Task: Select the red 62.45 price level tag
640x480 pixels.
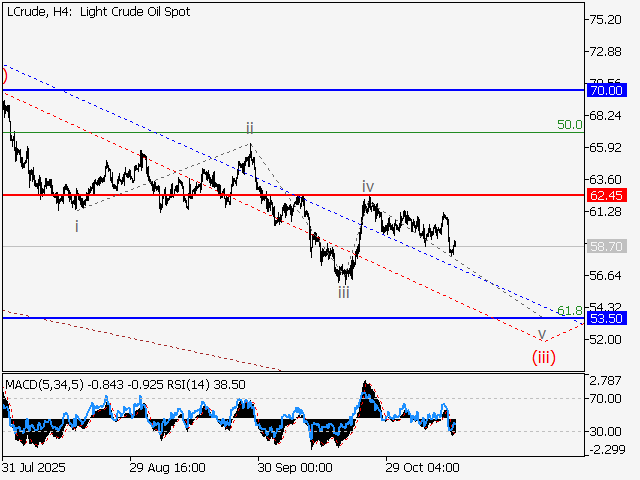Action: [x=607, y=195]
